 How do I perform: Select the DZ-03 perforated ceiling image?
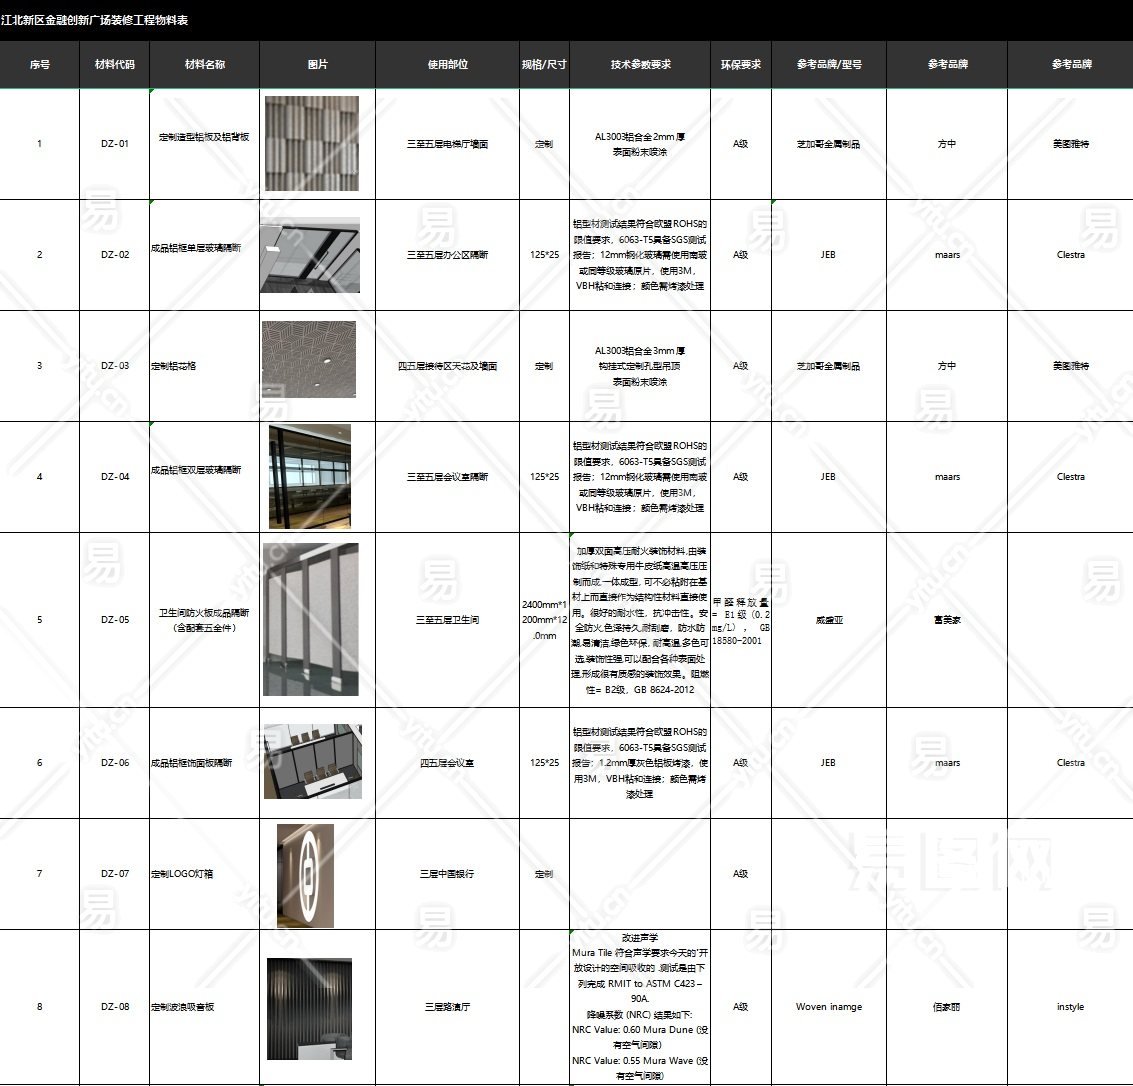(309, 365)
